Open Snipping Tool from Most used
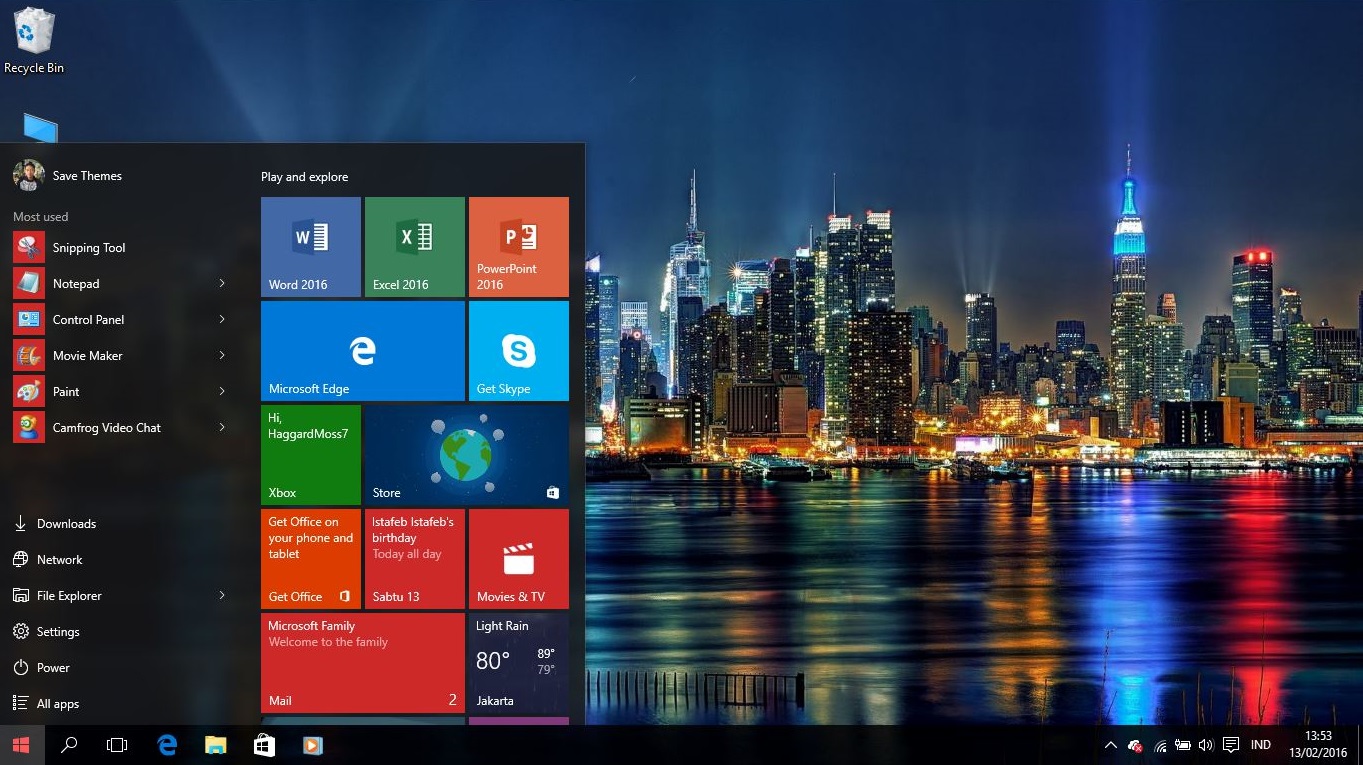The width and height of the screenshot is (1363, 765). [89, 247]
